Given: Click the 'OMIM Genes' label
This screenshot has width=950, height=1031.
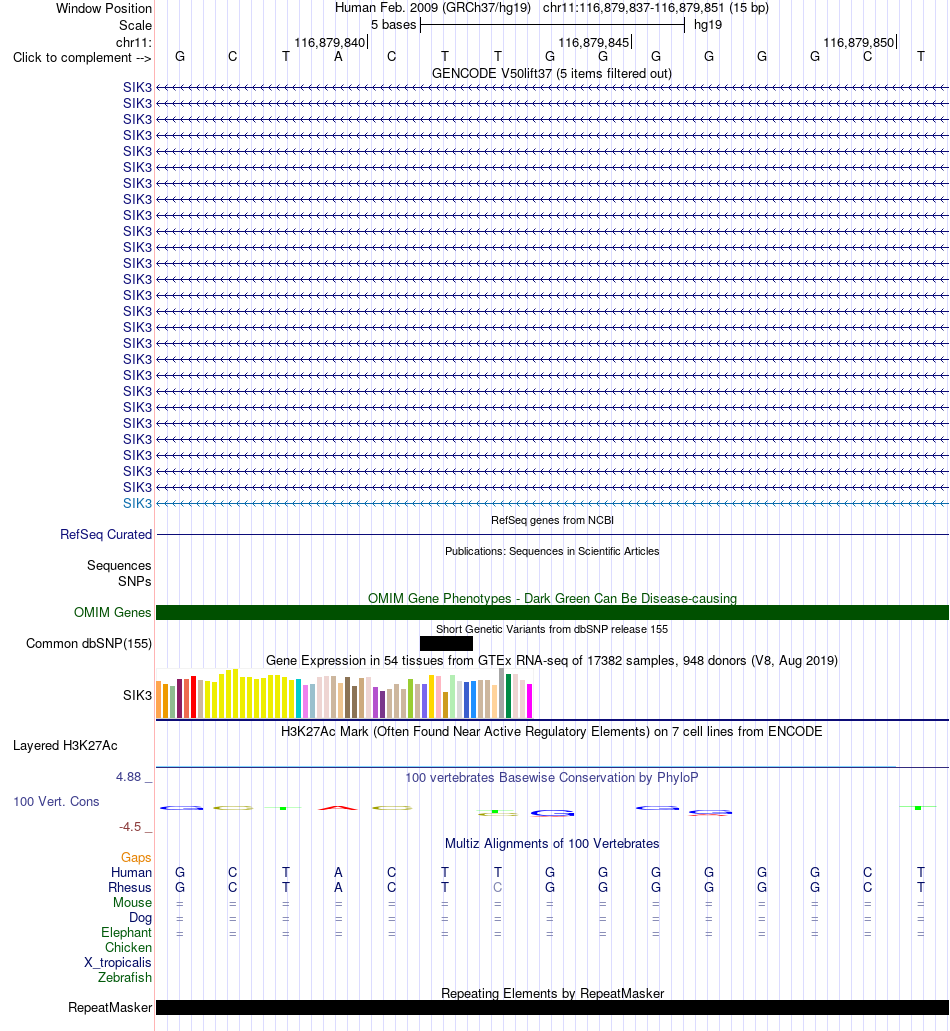Looking at the screenshot, I should coord(112,612).
